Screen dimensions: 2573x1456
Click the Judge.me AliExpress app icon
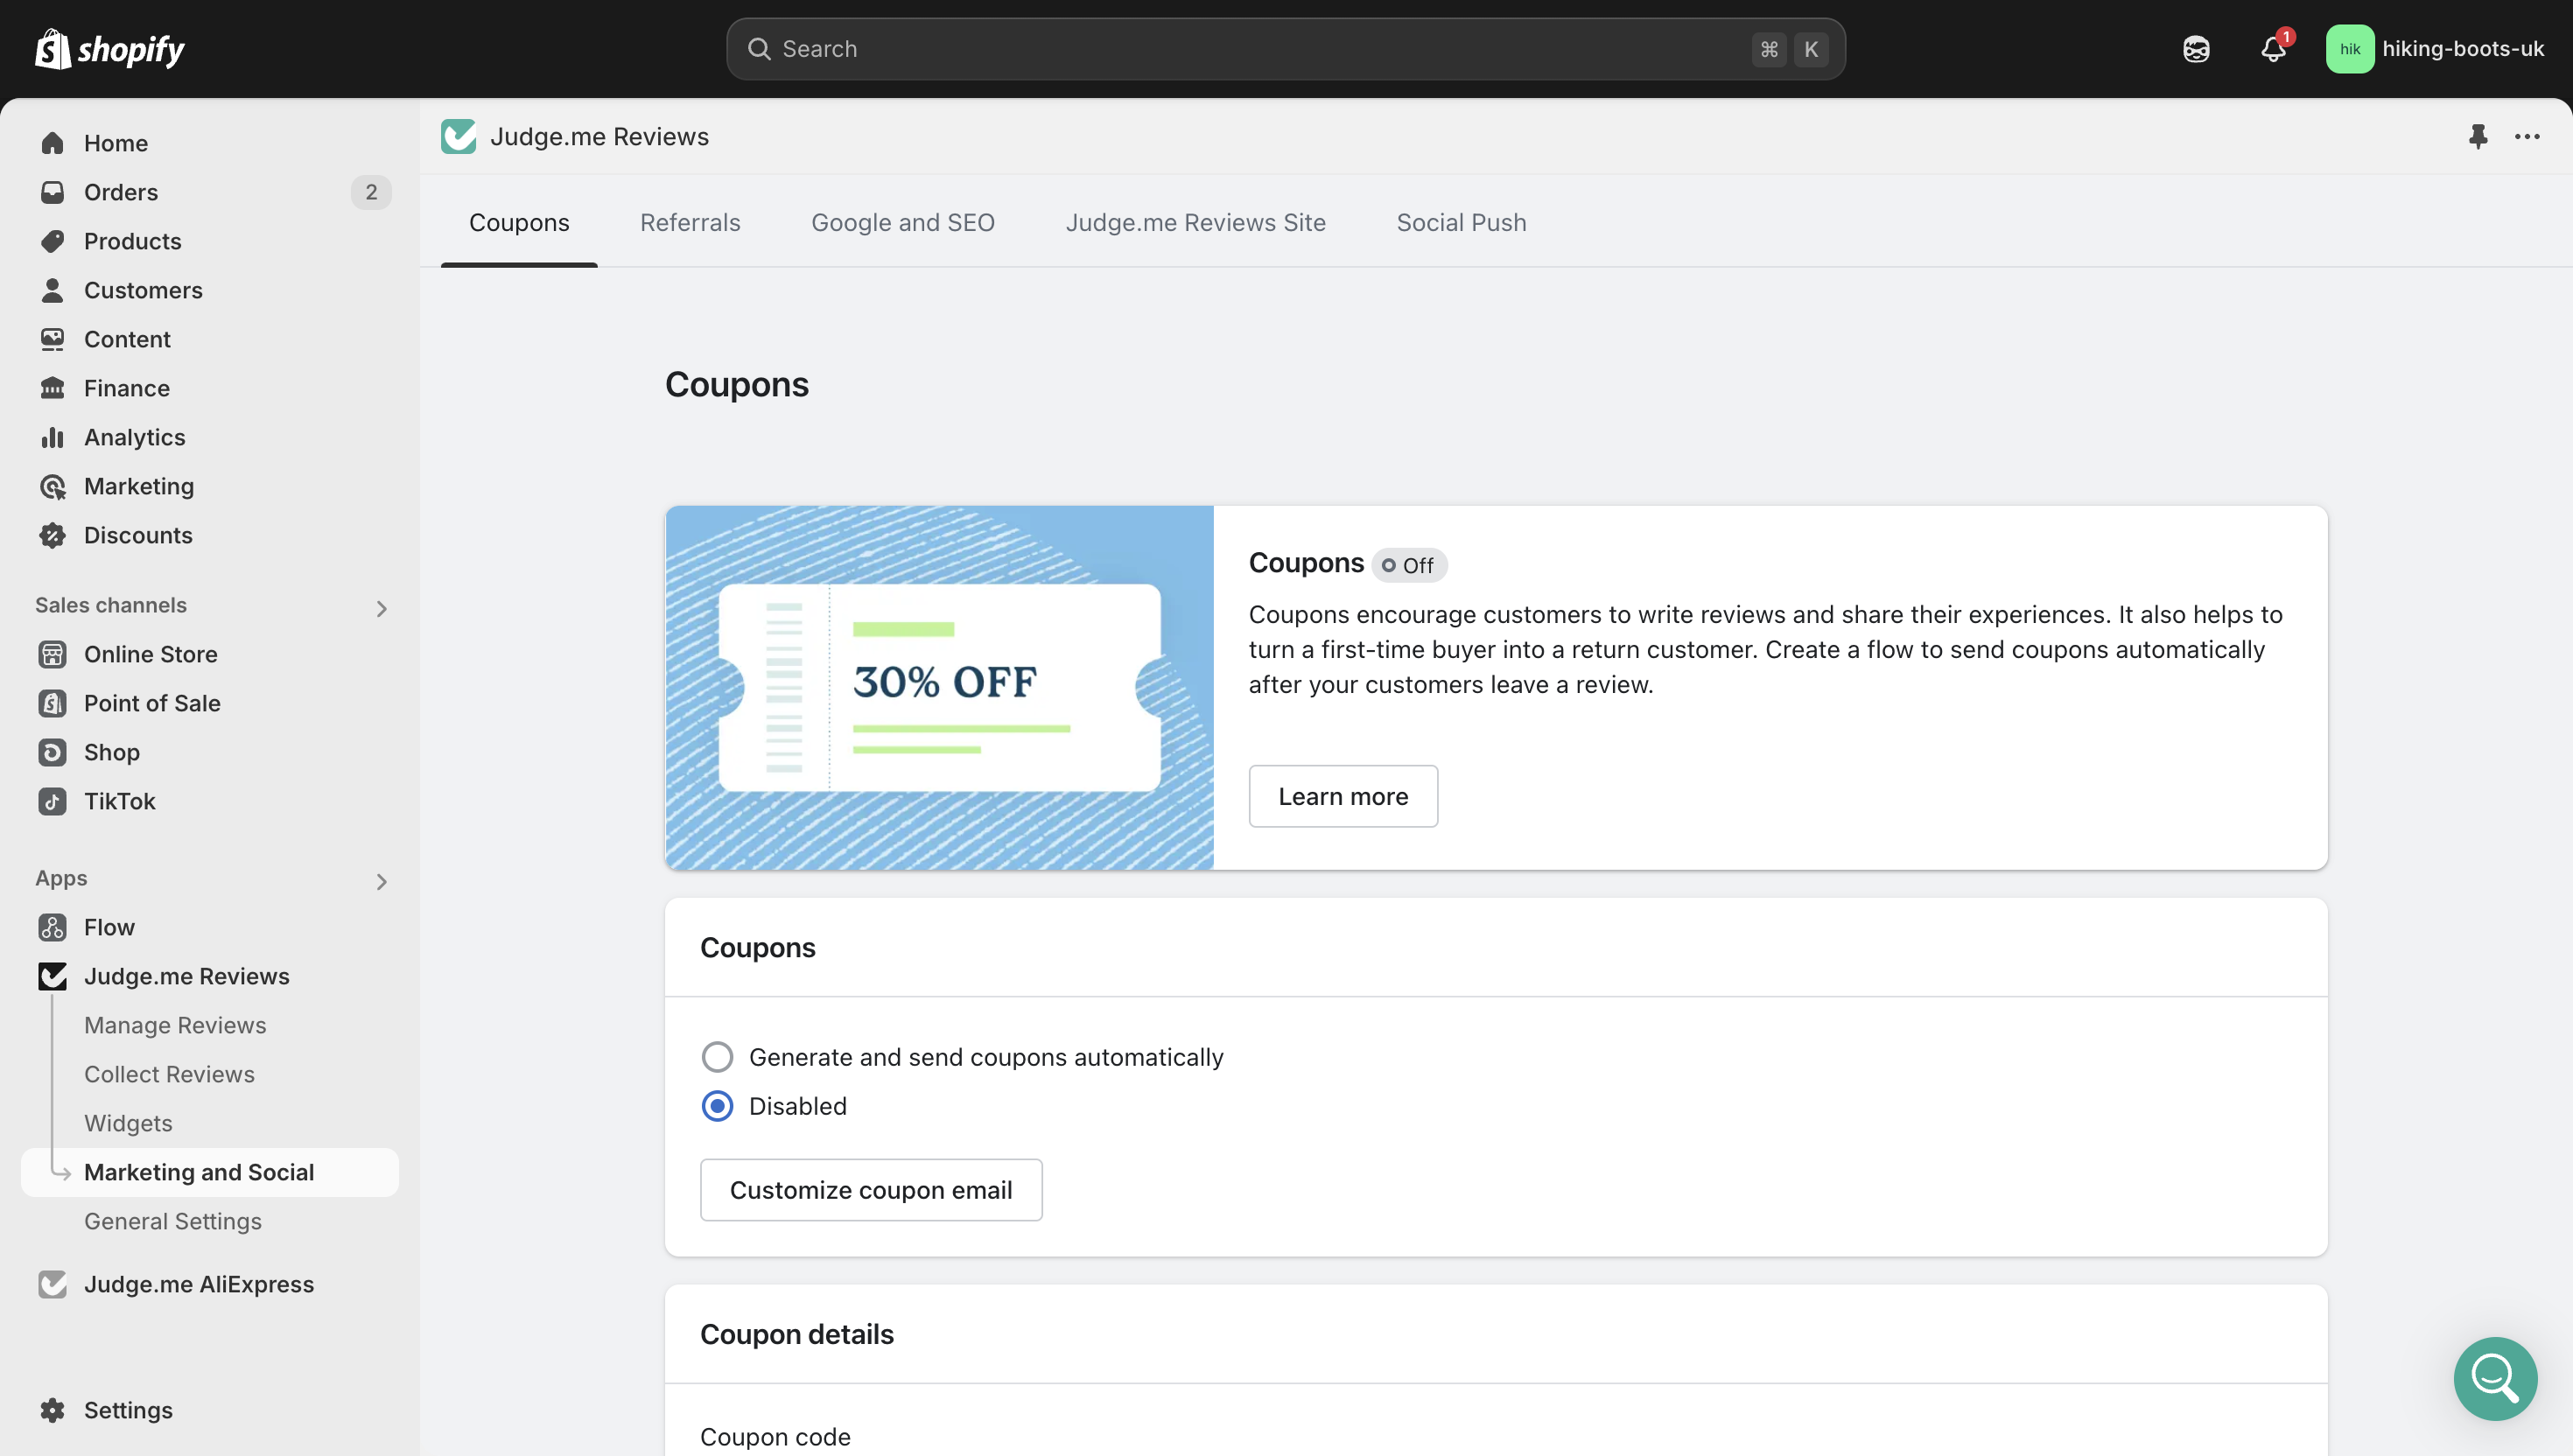point(53,1284)
